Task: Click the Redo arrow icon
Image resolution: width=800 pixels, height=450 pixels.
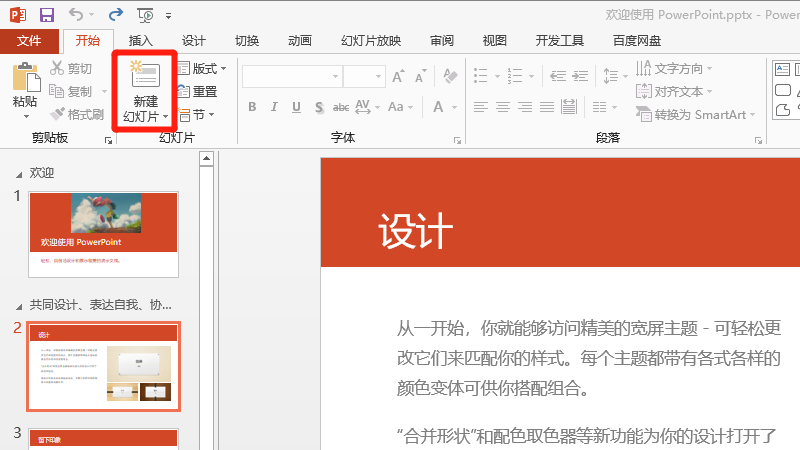Action: point(115,15)
